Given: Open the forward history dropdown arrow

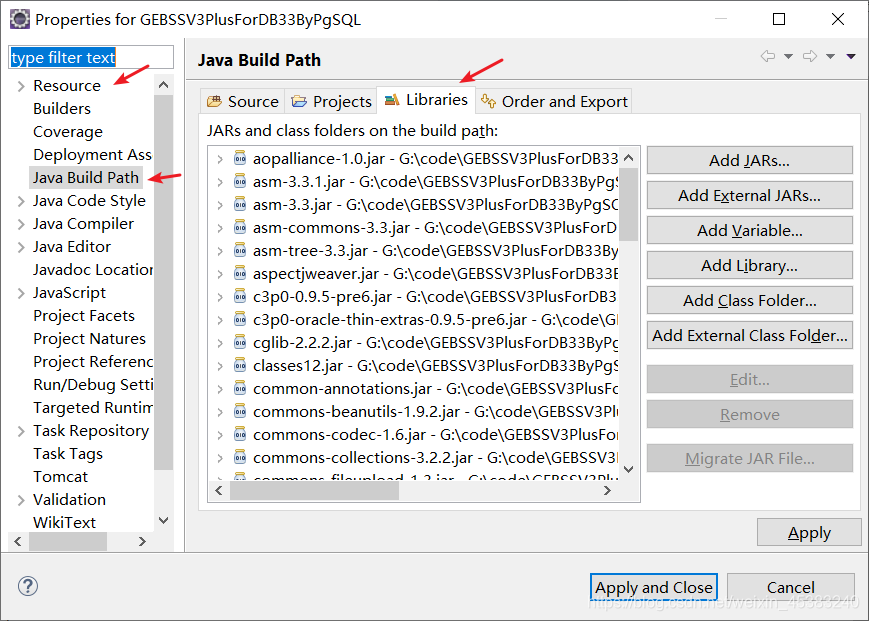Looking at the screenshot, I should tap(830, 56).
